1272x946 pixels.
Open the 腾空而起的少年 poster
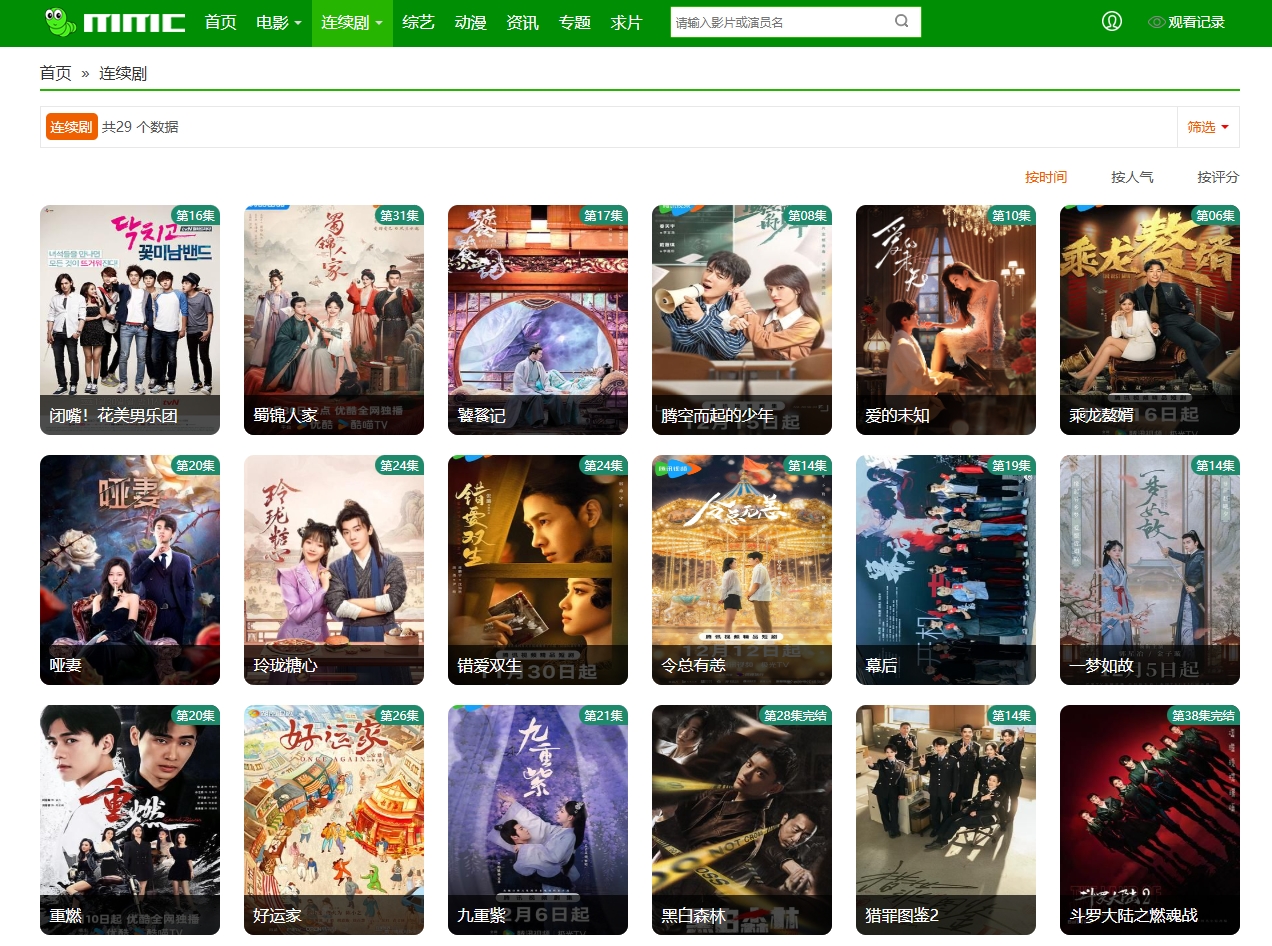tap(742, 320)
